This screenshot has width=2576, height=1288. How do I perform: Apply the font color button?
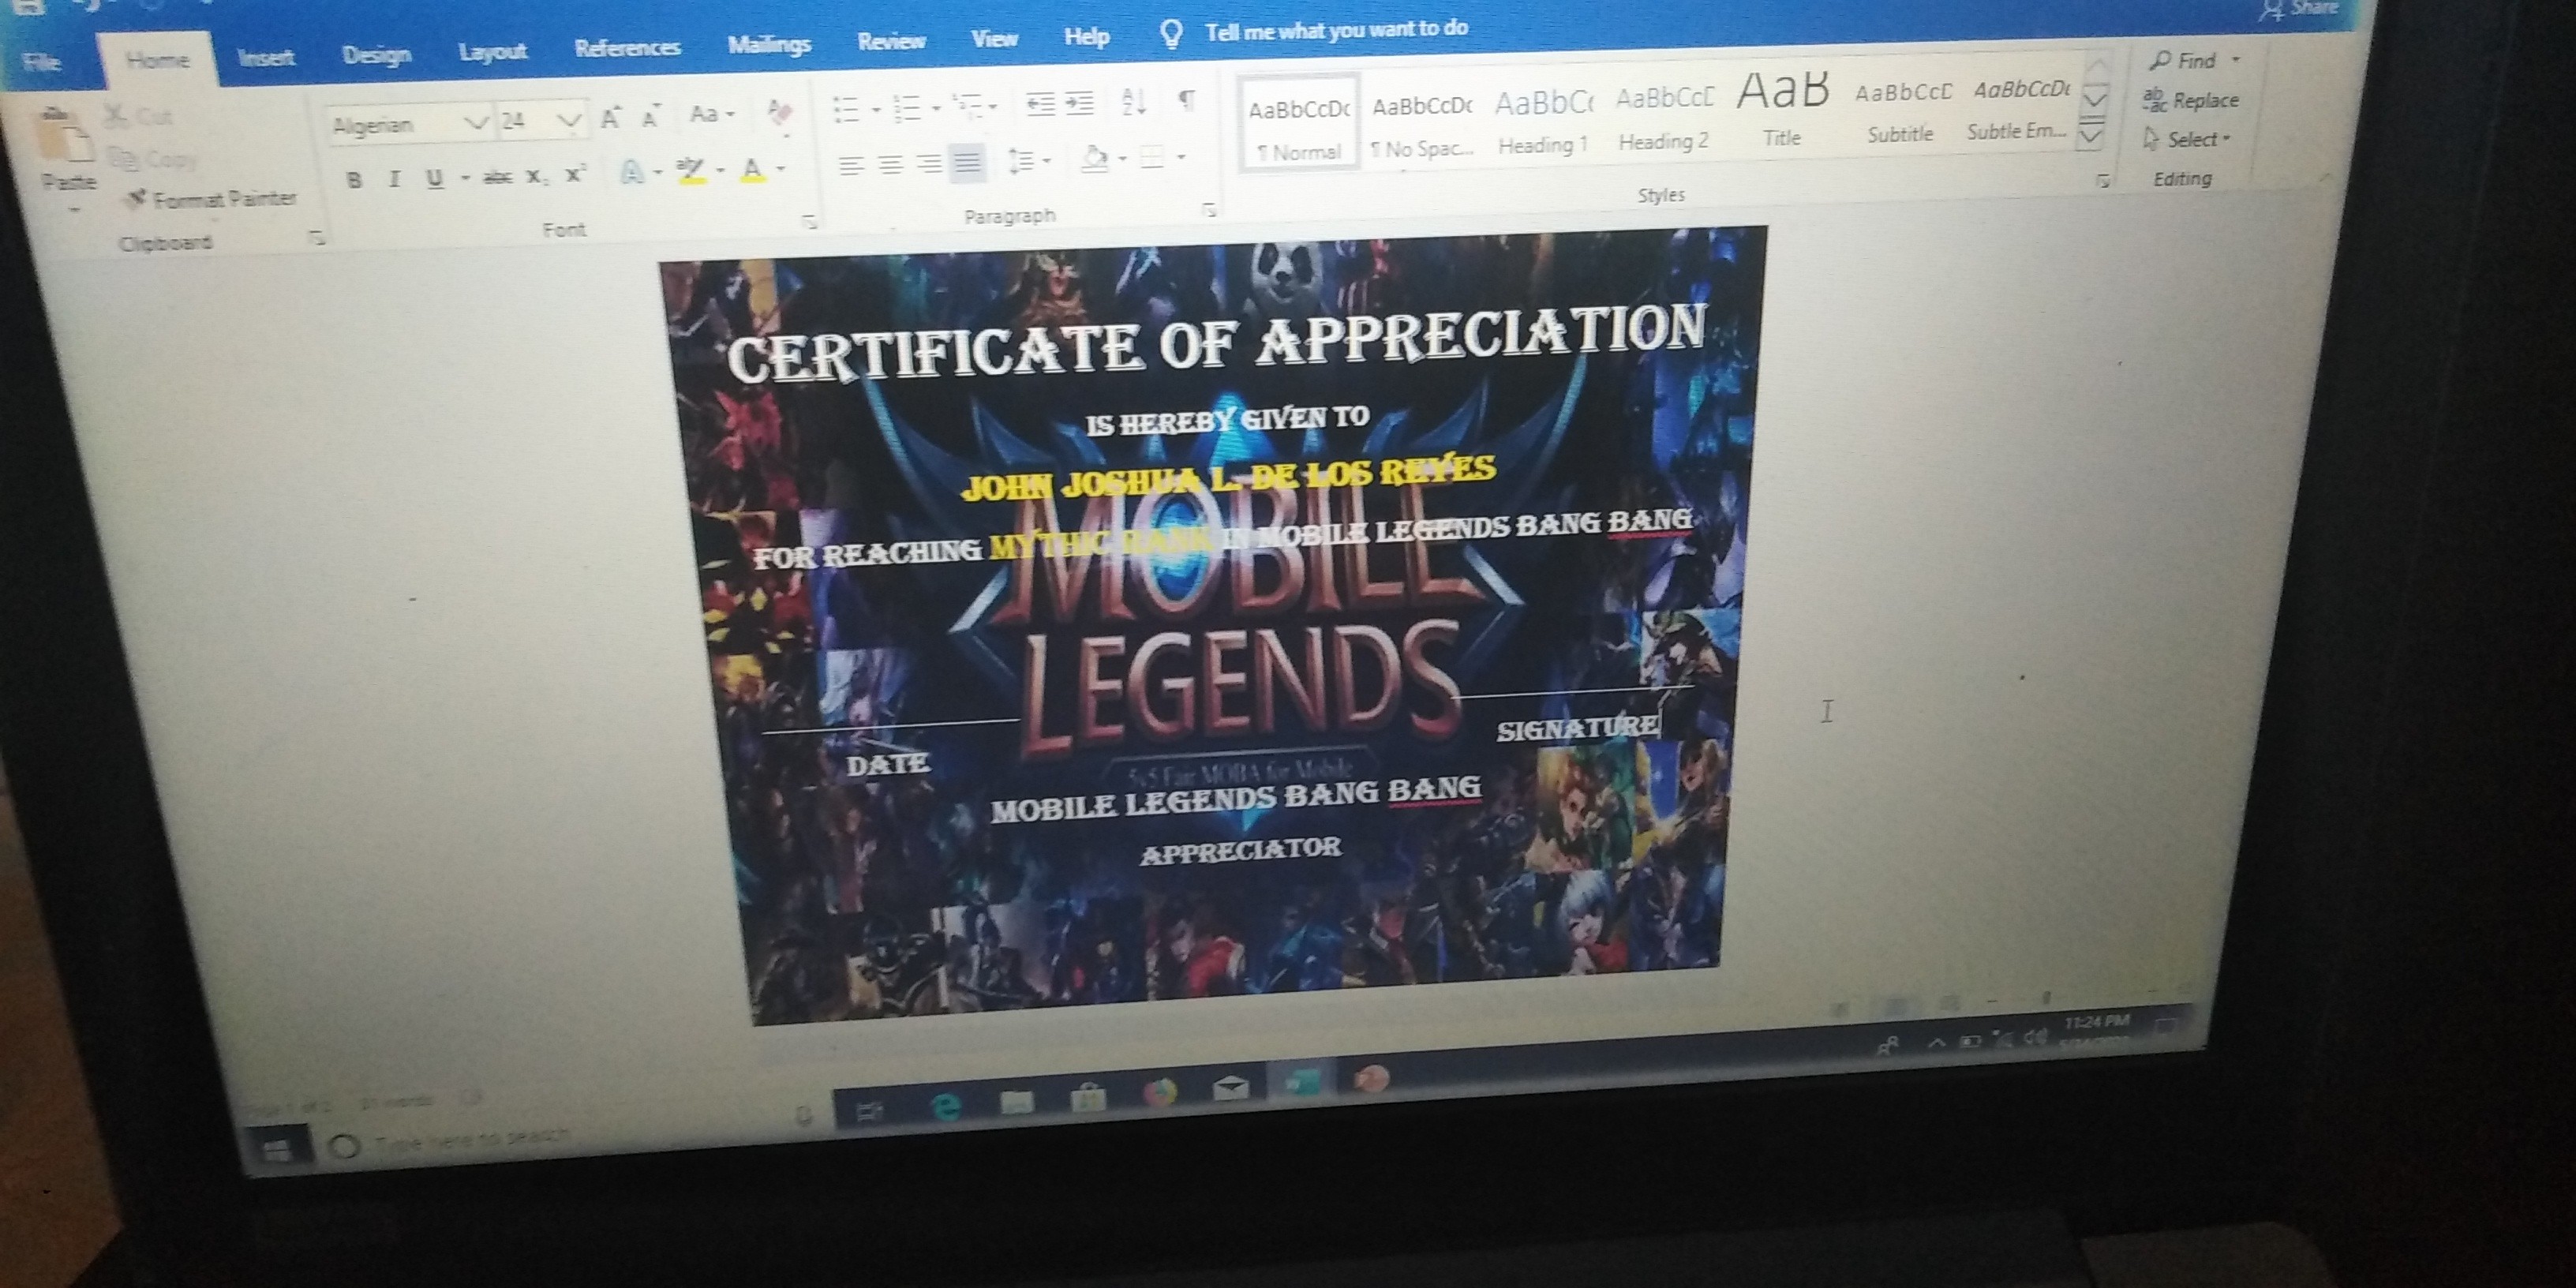[x=753, y=170]
